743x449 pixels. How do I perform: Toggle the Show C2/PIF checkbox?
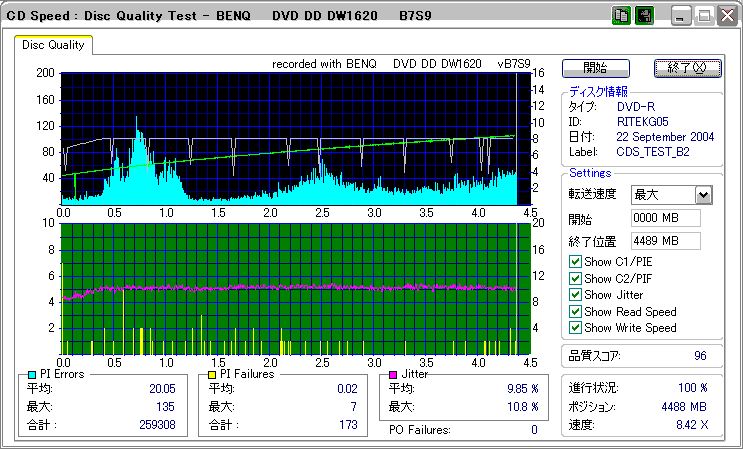(575, 278)
